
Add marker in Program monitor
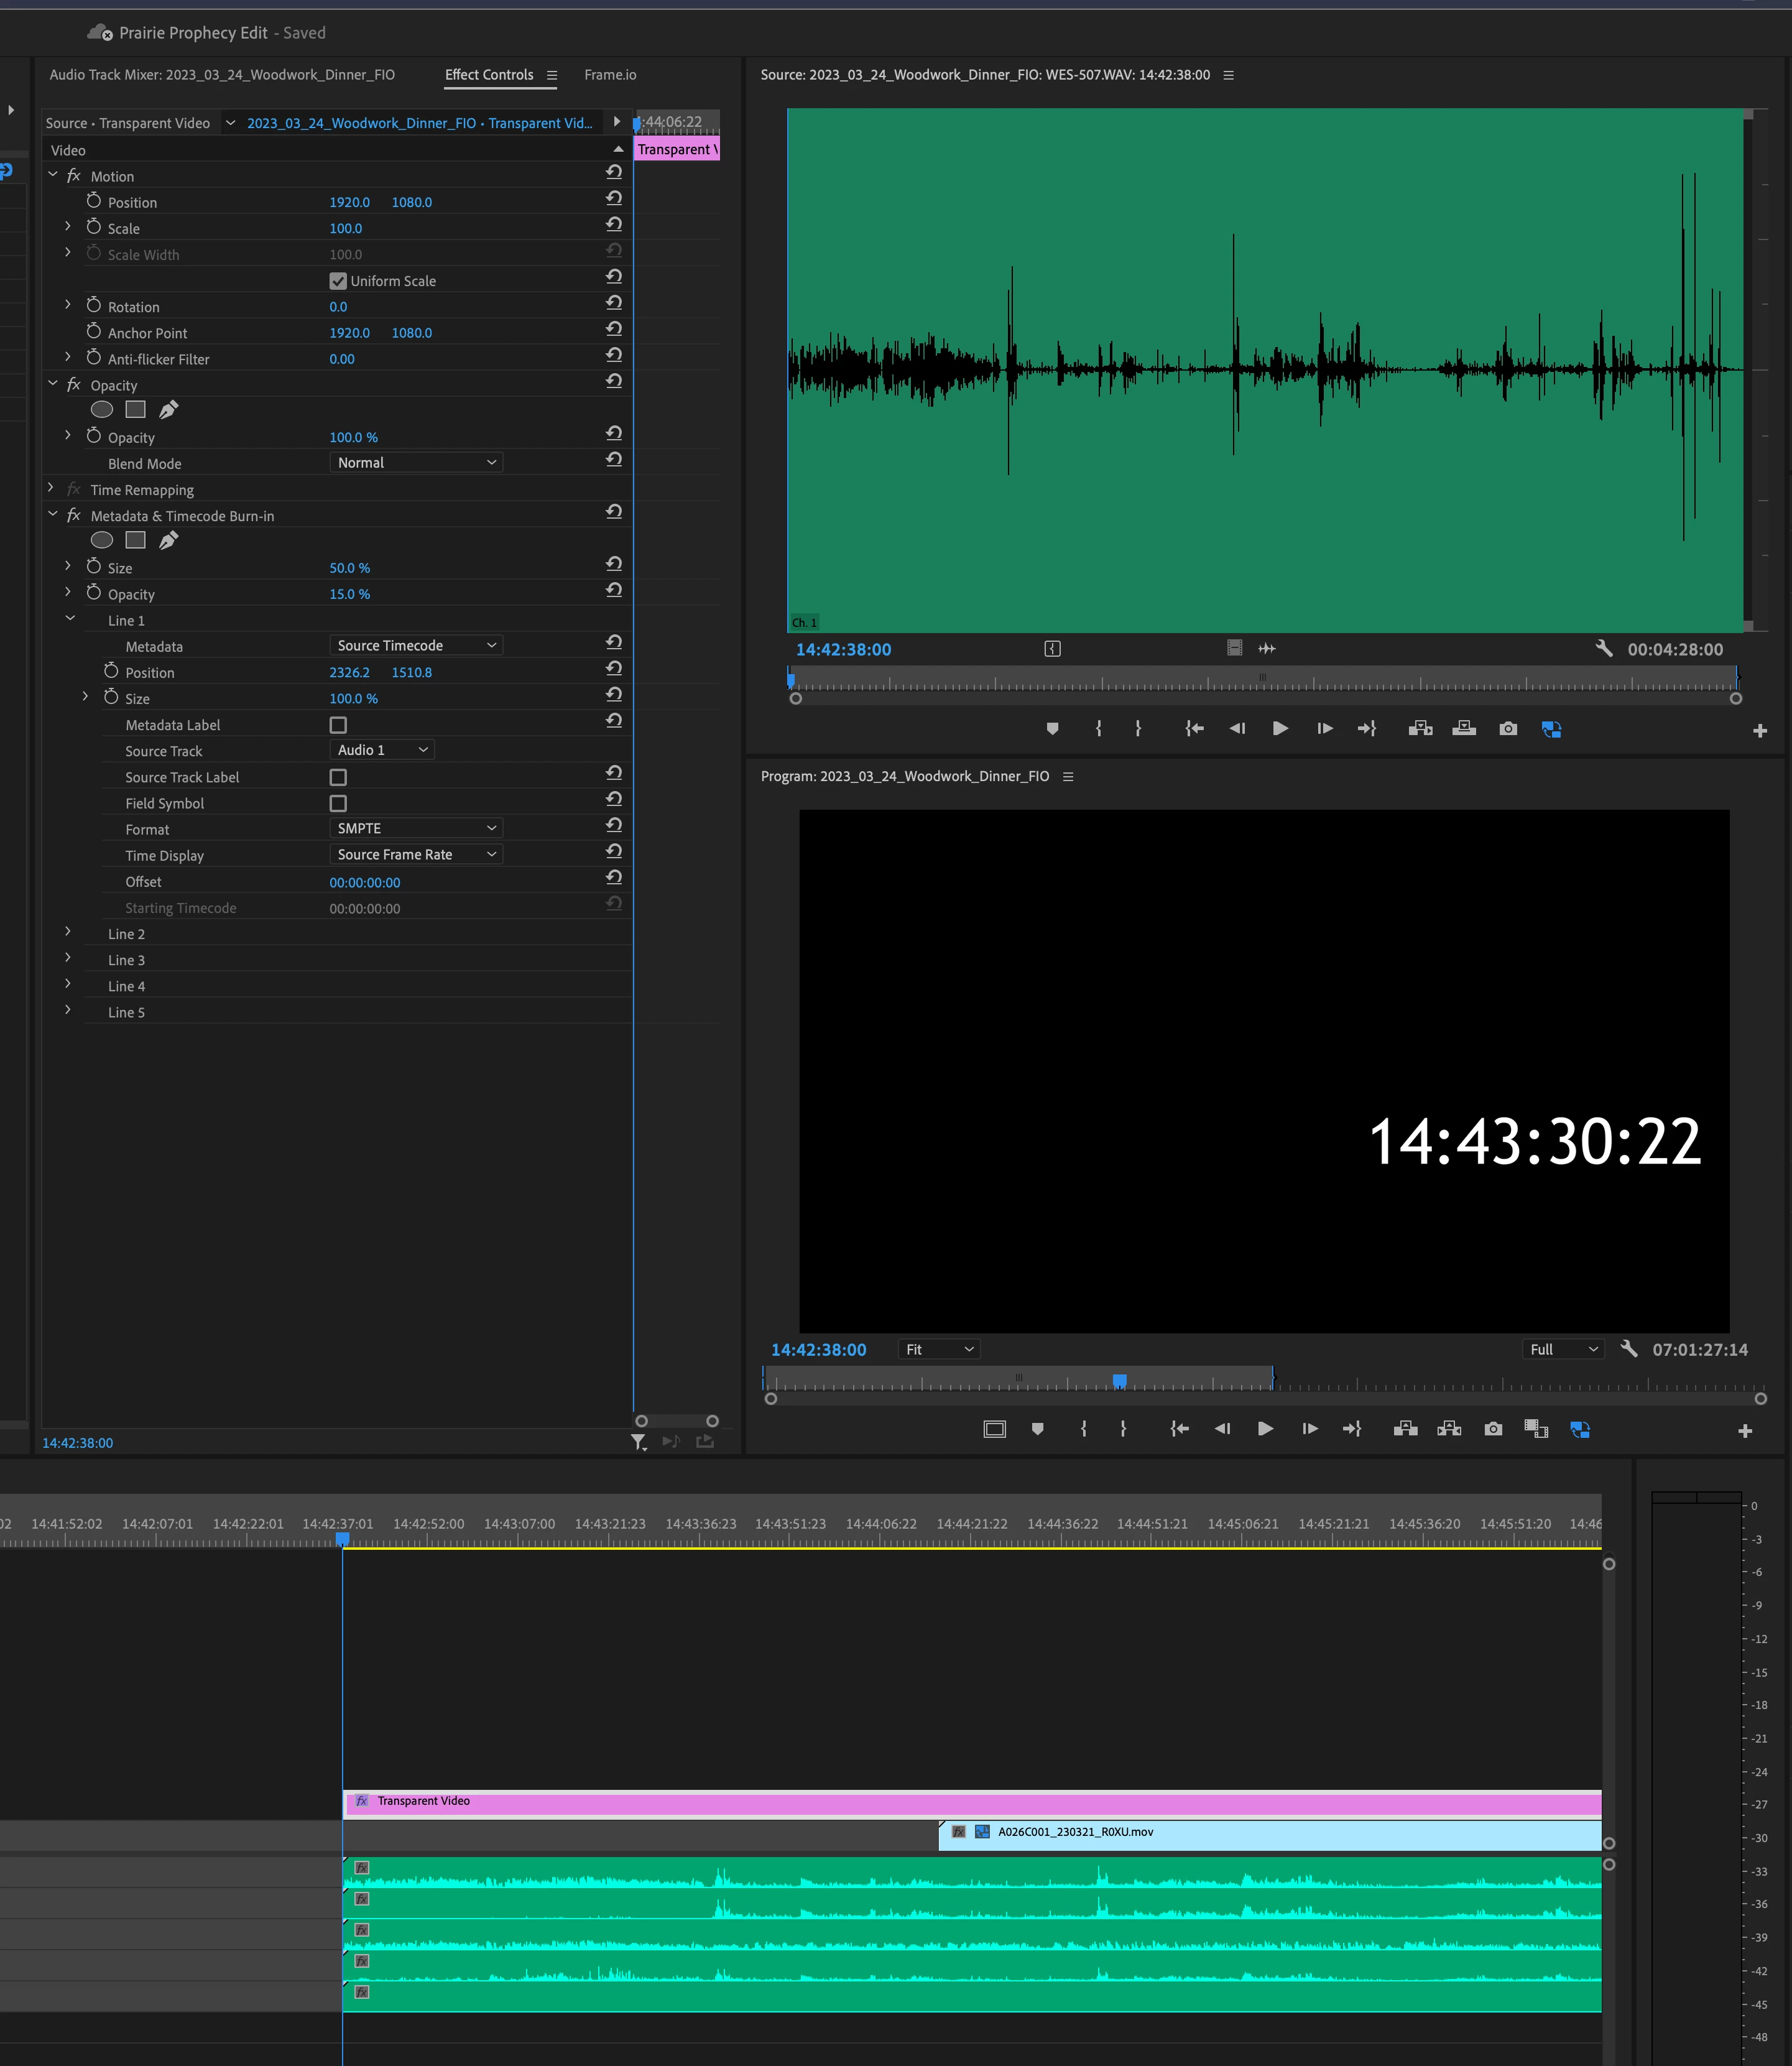(x=1037, y=1429)
